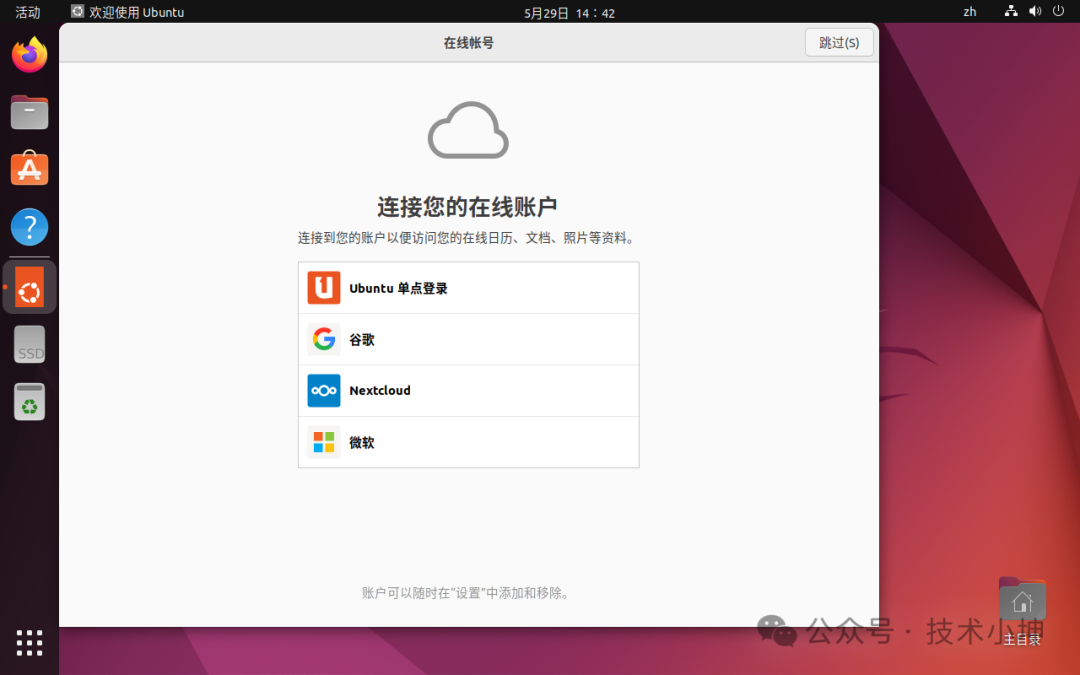Select the Ubuntu 单点登录 account row
Screen dimensions: 1080x675
pyautogui.click(x=468, y=288)
